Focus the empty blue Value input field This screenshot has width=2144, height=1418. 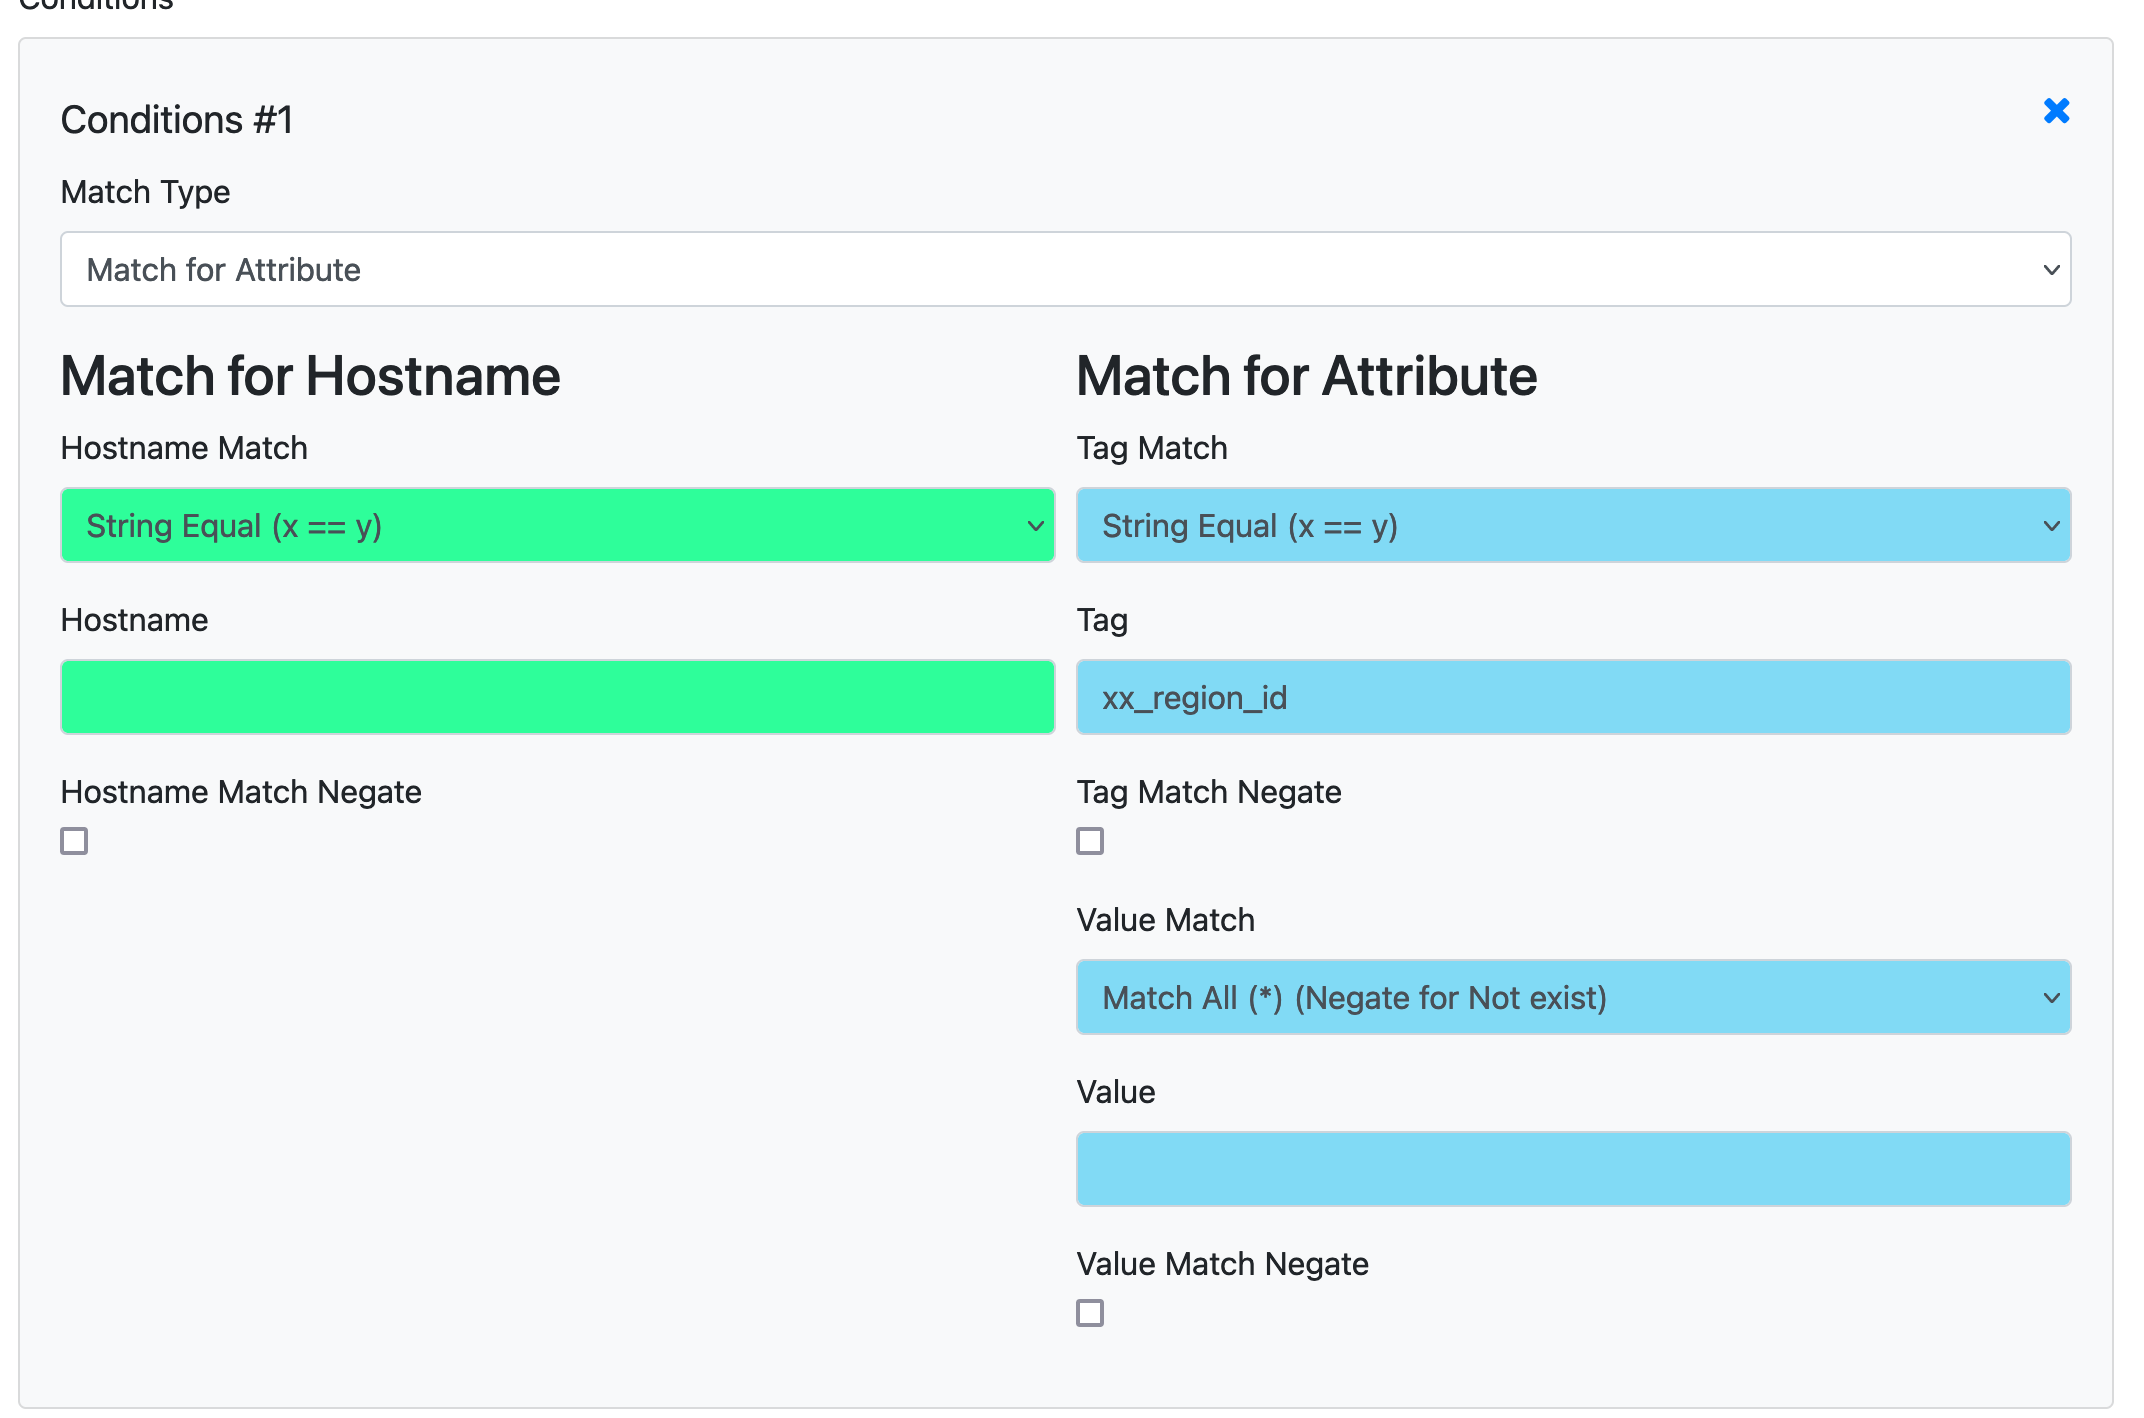coord(1572,1169)
